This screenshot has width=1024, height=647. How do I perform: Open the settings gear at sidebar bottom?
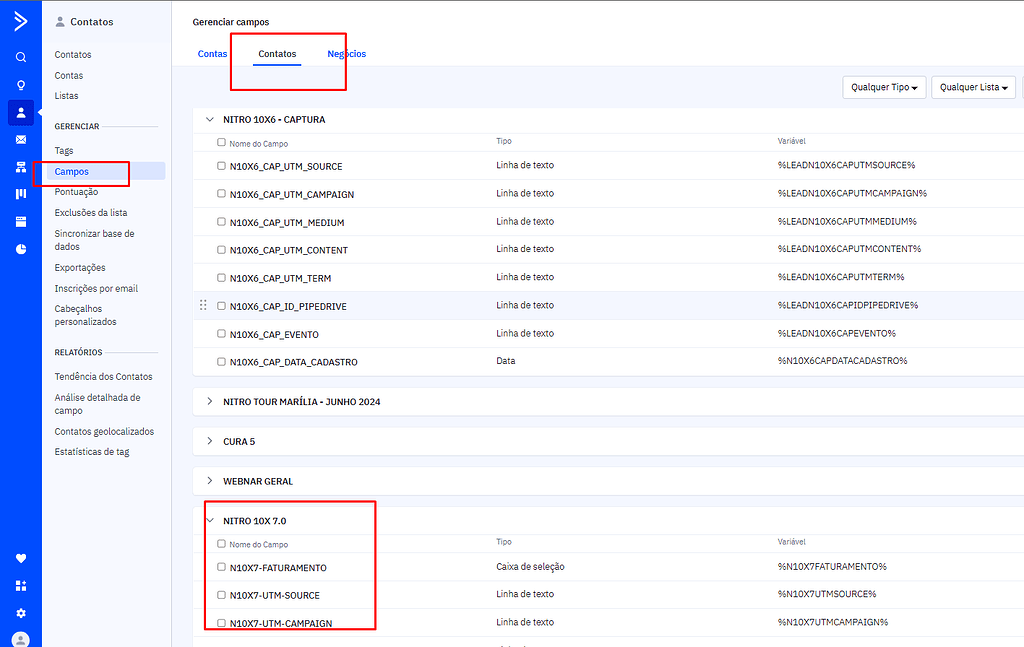20,613
